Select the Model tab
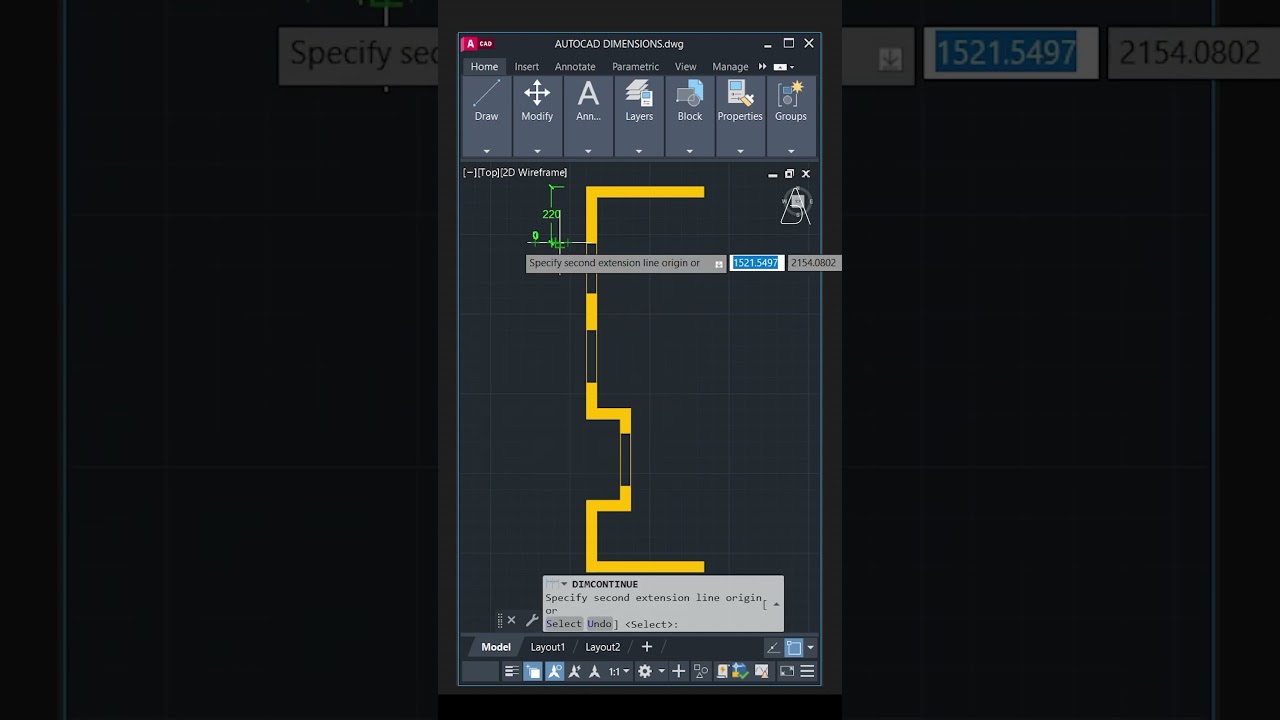 click(496, 647)
